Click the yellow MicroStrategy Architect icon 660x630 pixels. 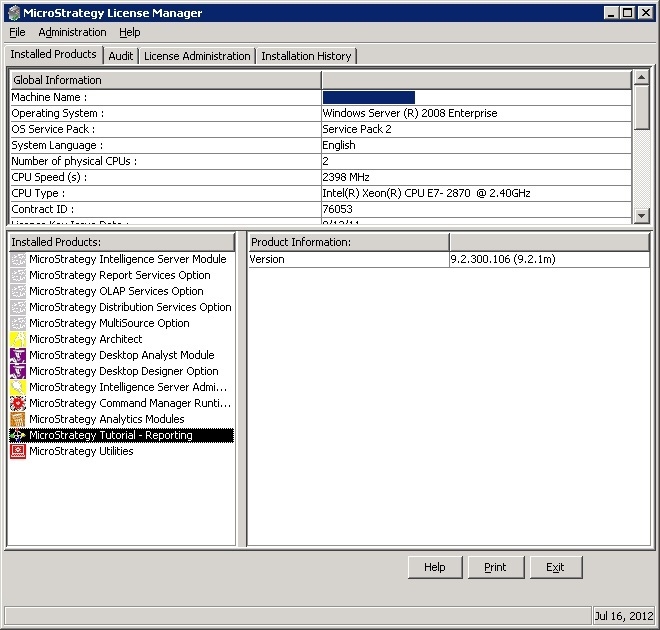point(18,339)
